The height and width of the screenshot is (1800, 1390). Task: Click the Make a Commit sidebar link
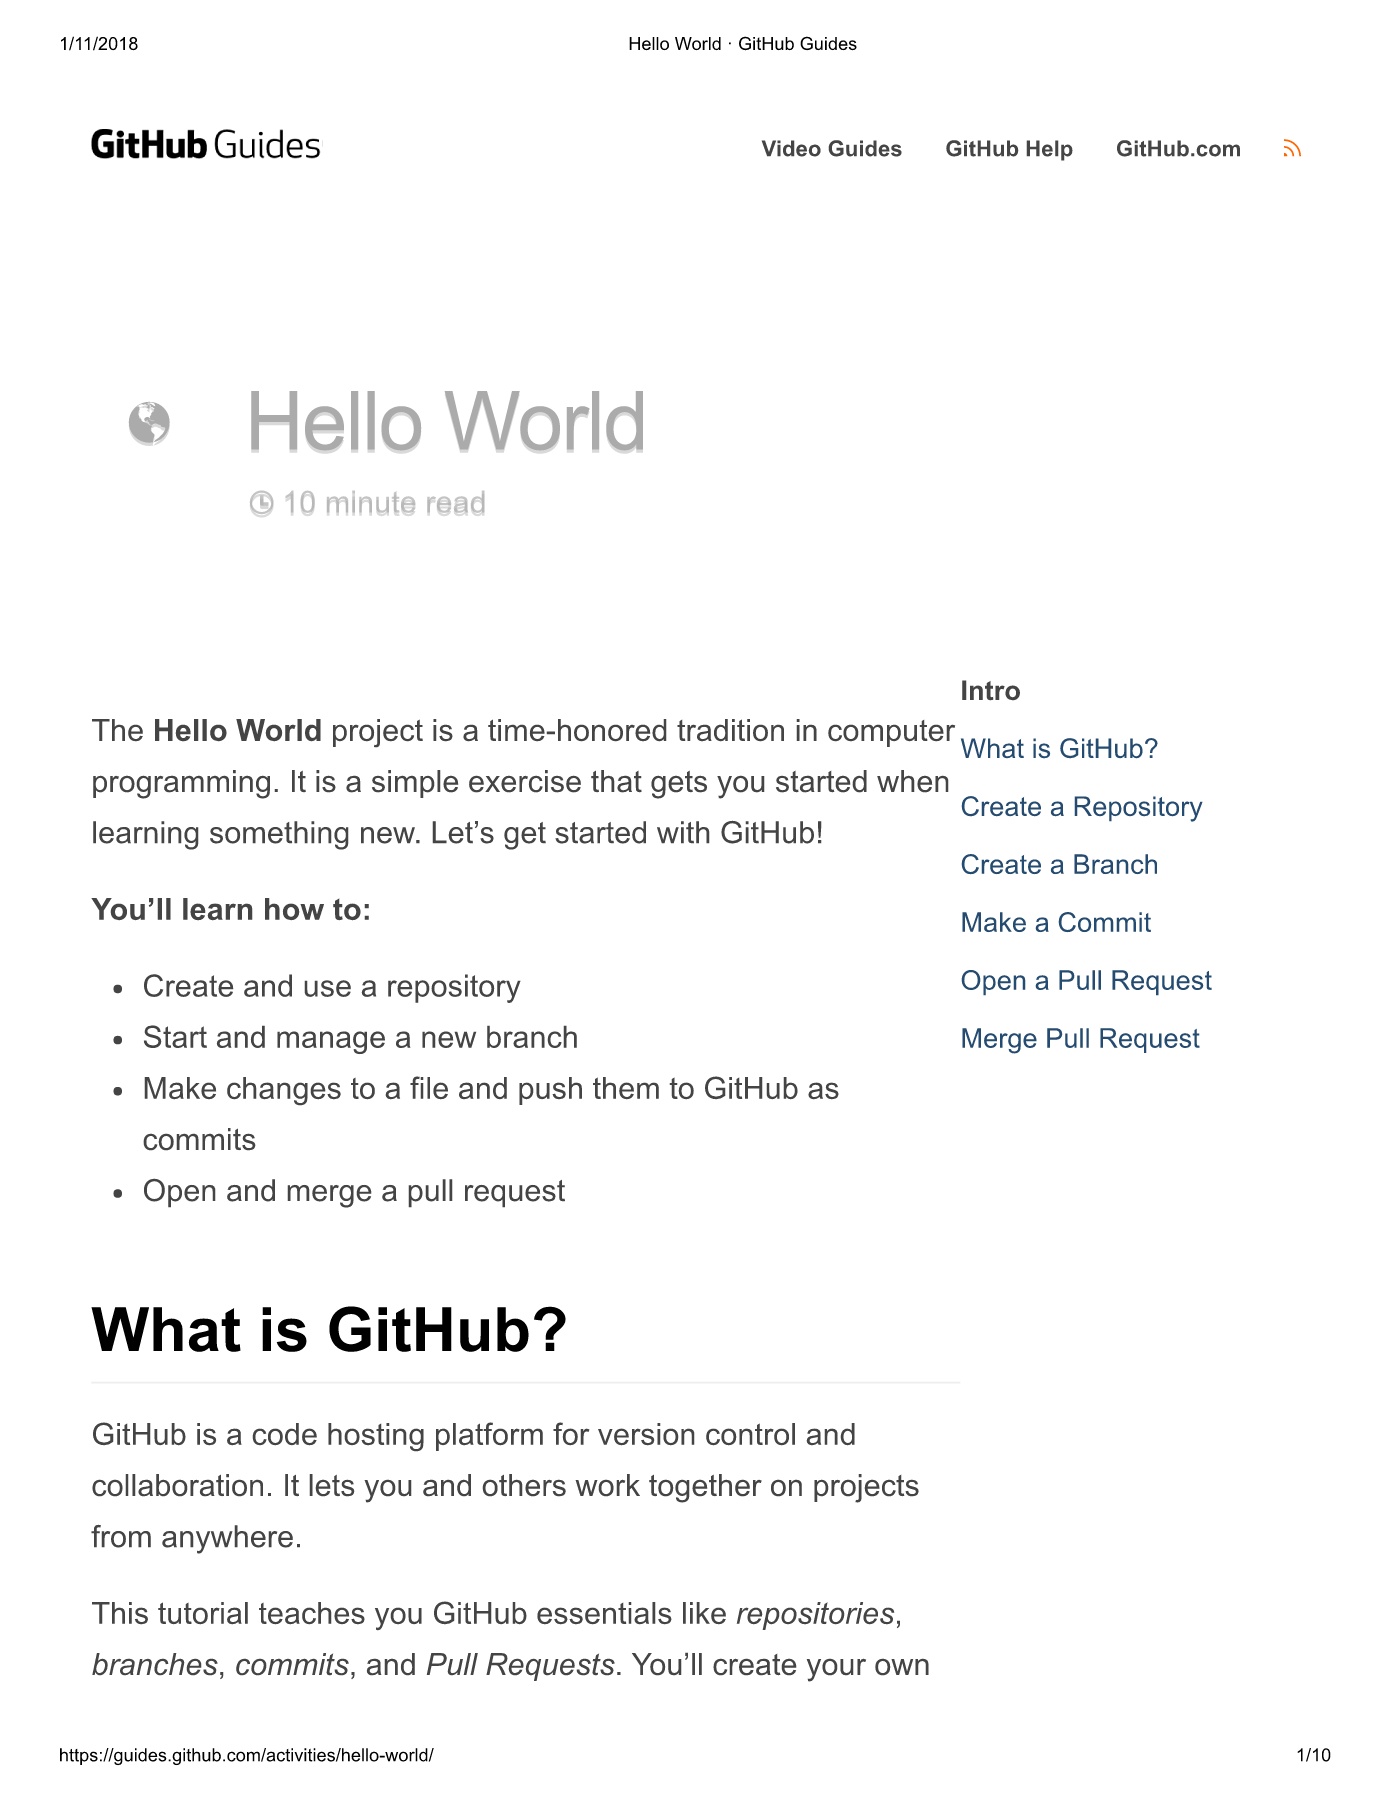pos(1055,923)
